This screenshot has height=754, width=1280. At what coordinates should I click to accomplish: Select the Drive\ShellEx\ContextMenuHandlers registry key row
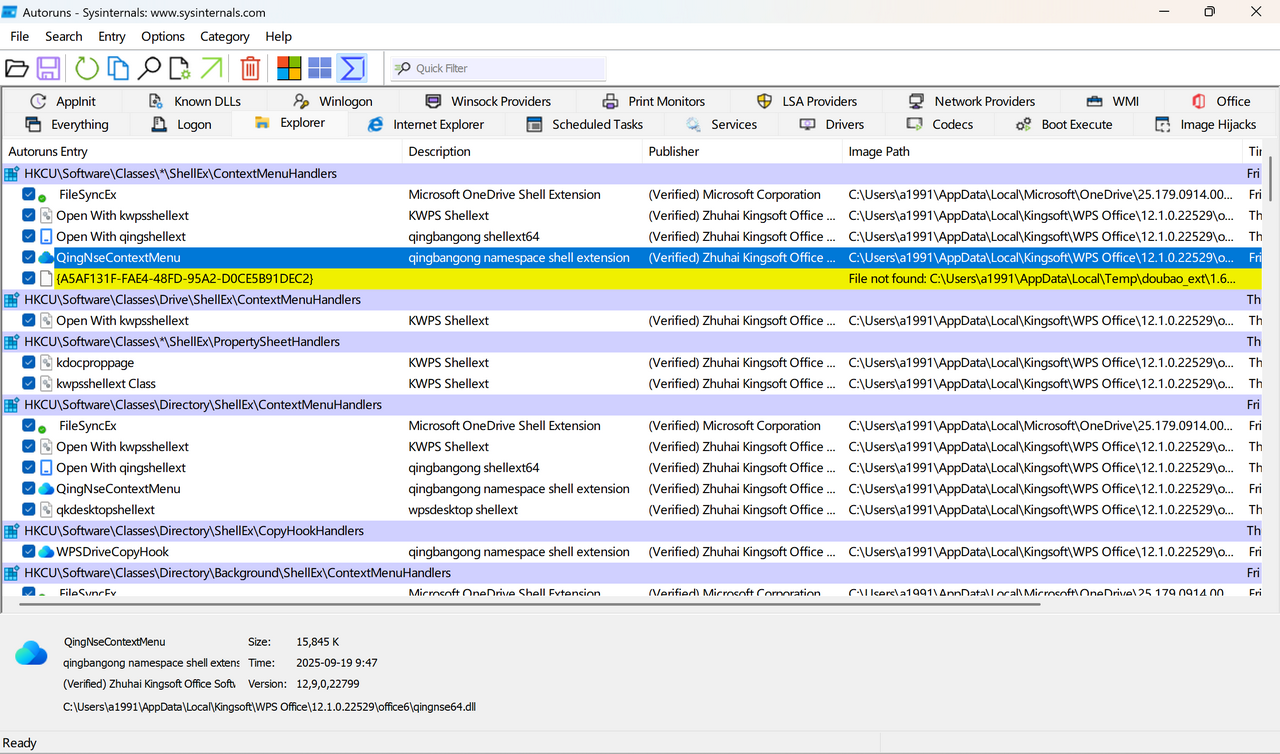[634, 300]
